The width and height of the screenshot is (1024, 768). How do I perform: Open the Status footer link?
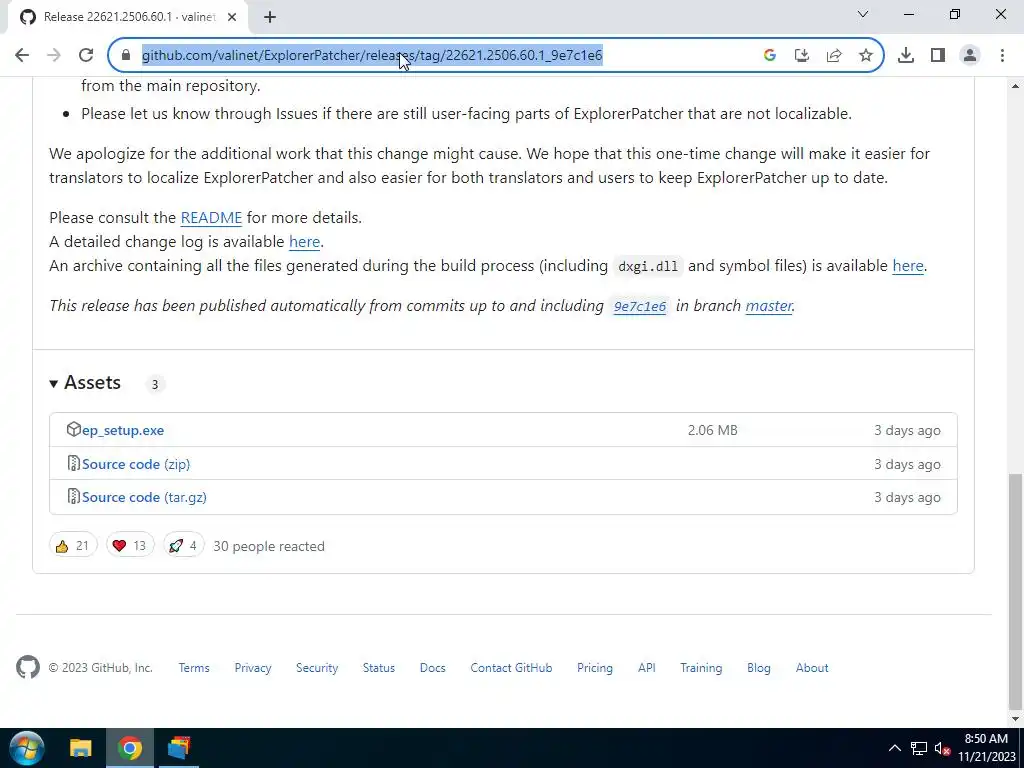[379, 668]
